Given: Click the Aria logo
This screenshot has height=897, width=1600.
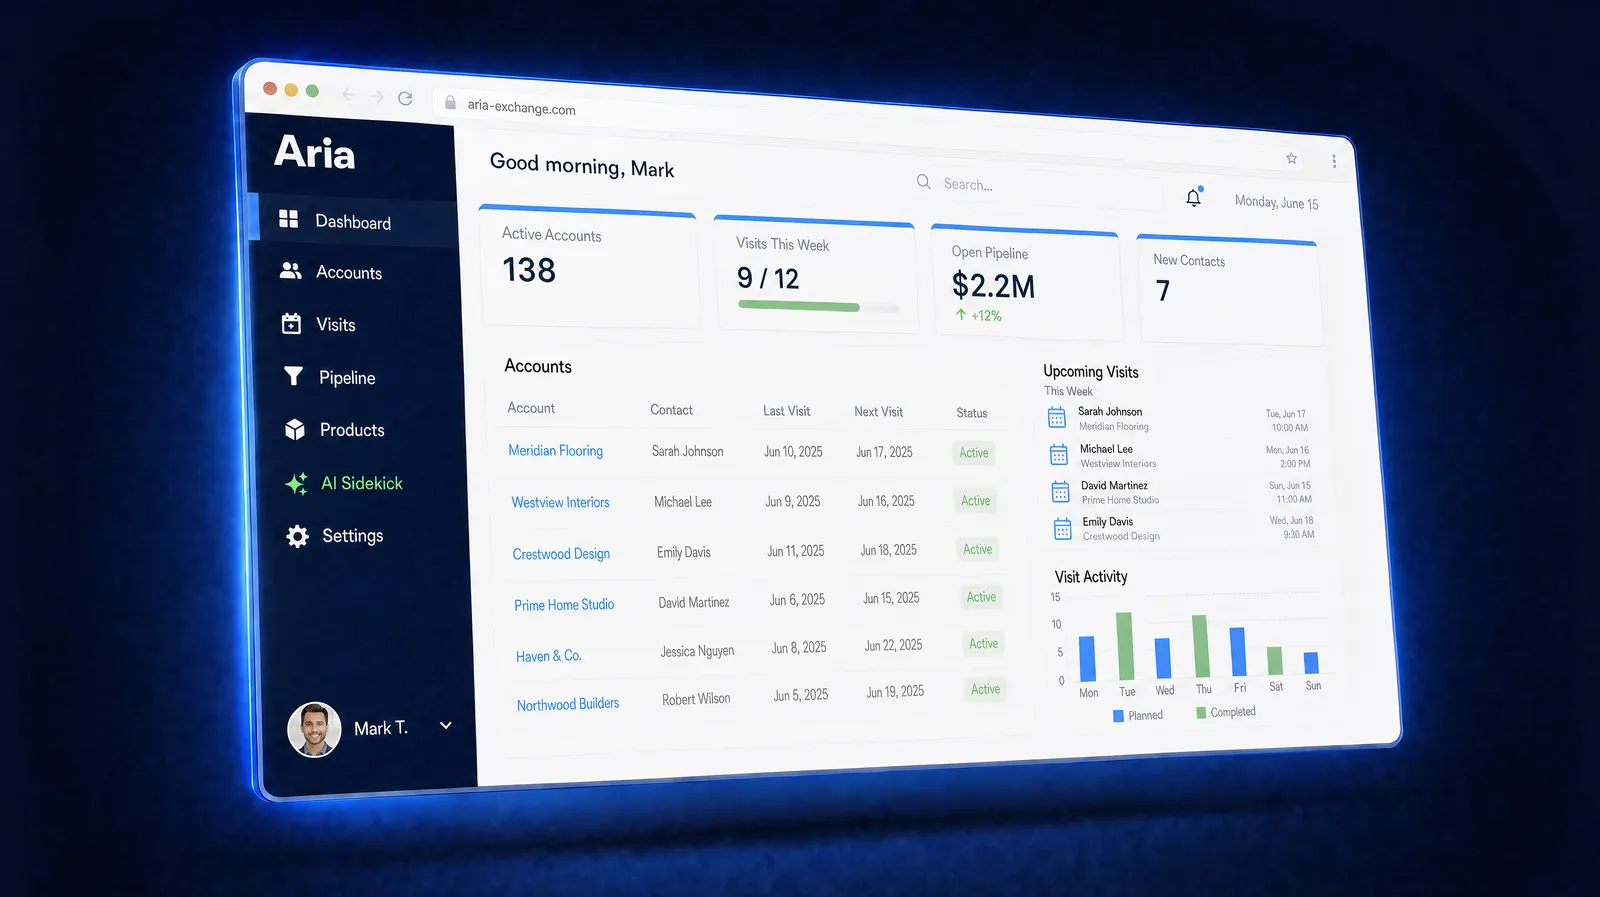Looking at the screenshot, I should point(314,152).
